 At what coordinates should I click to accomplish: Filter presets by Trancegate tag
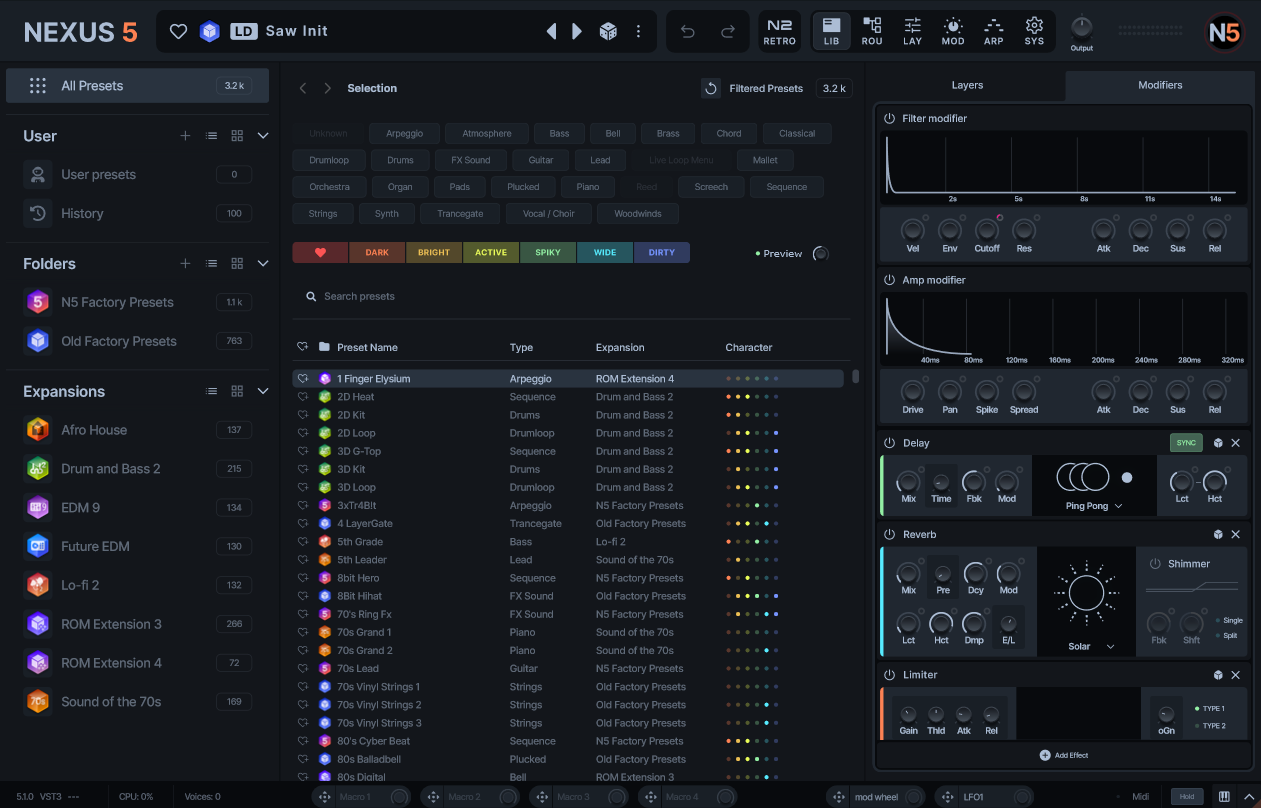tap(460, 213)
